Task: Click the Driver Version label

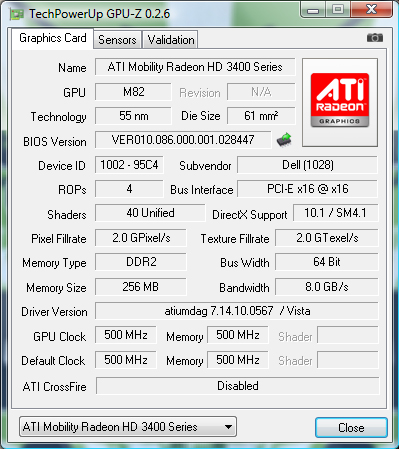Action: (x=54, y=312)
